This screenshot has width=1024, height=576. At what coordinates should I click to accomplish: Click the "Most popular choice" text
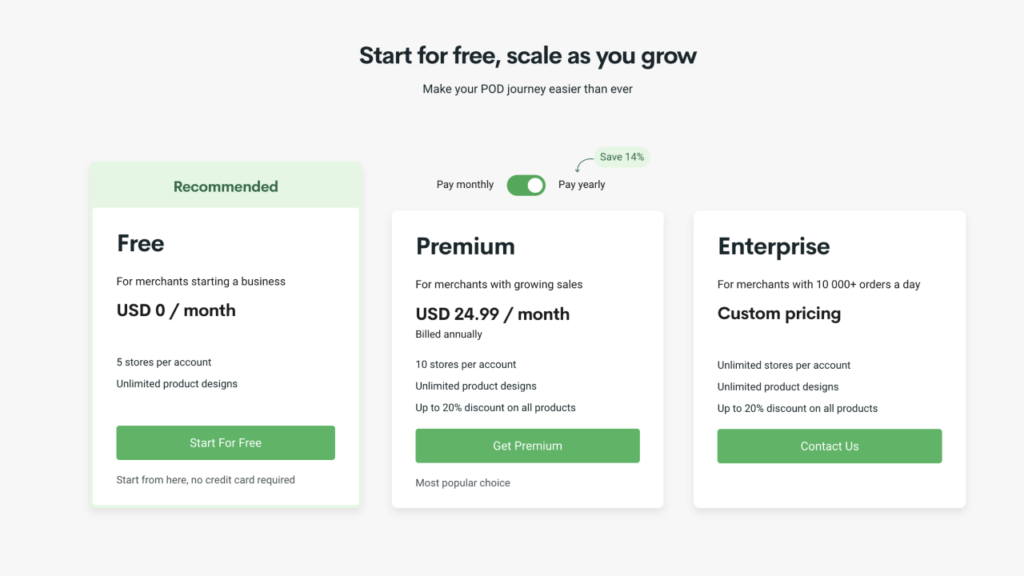click(x=462, y=482)
